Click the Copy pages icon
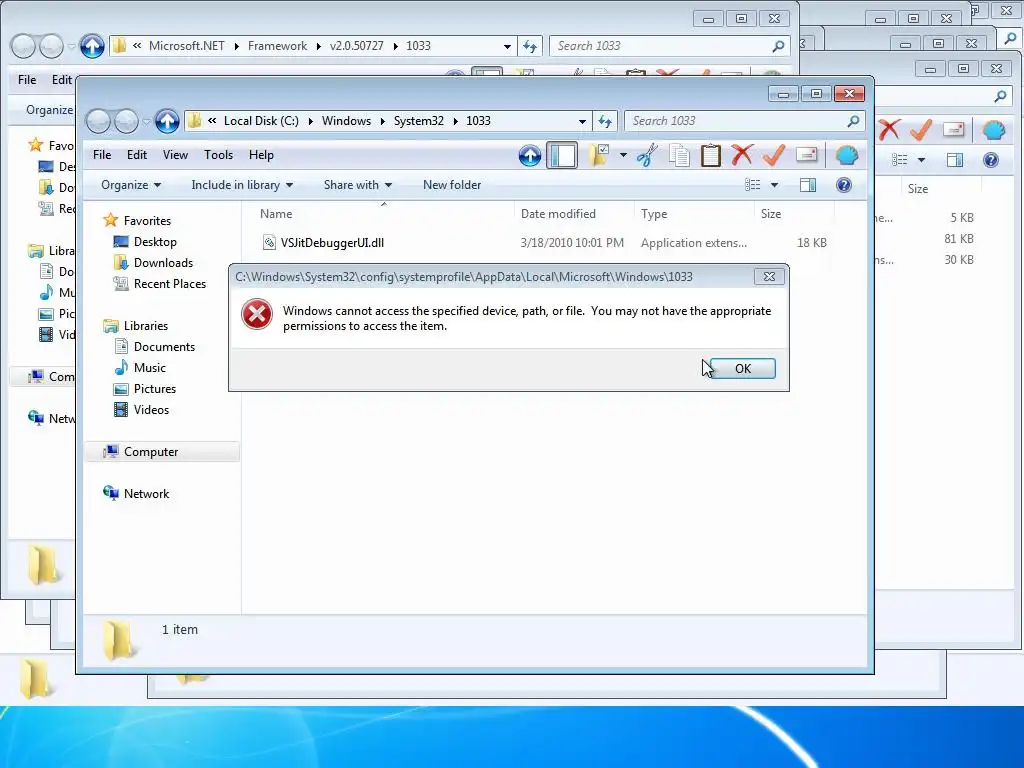1024x768 pixels. [x=679, y=155]
